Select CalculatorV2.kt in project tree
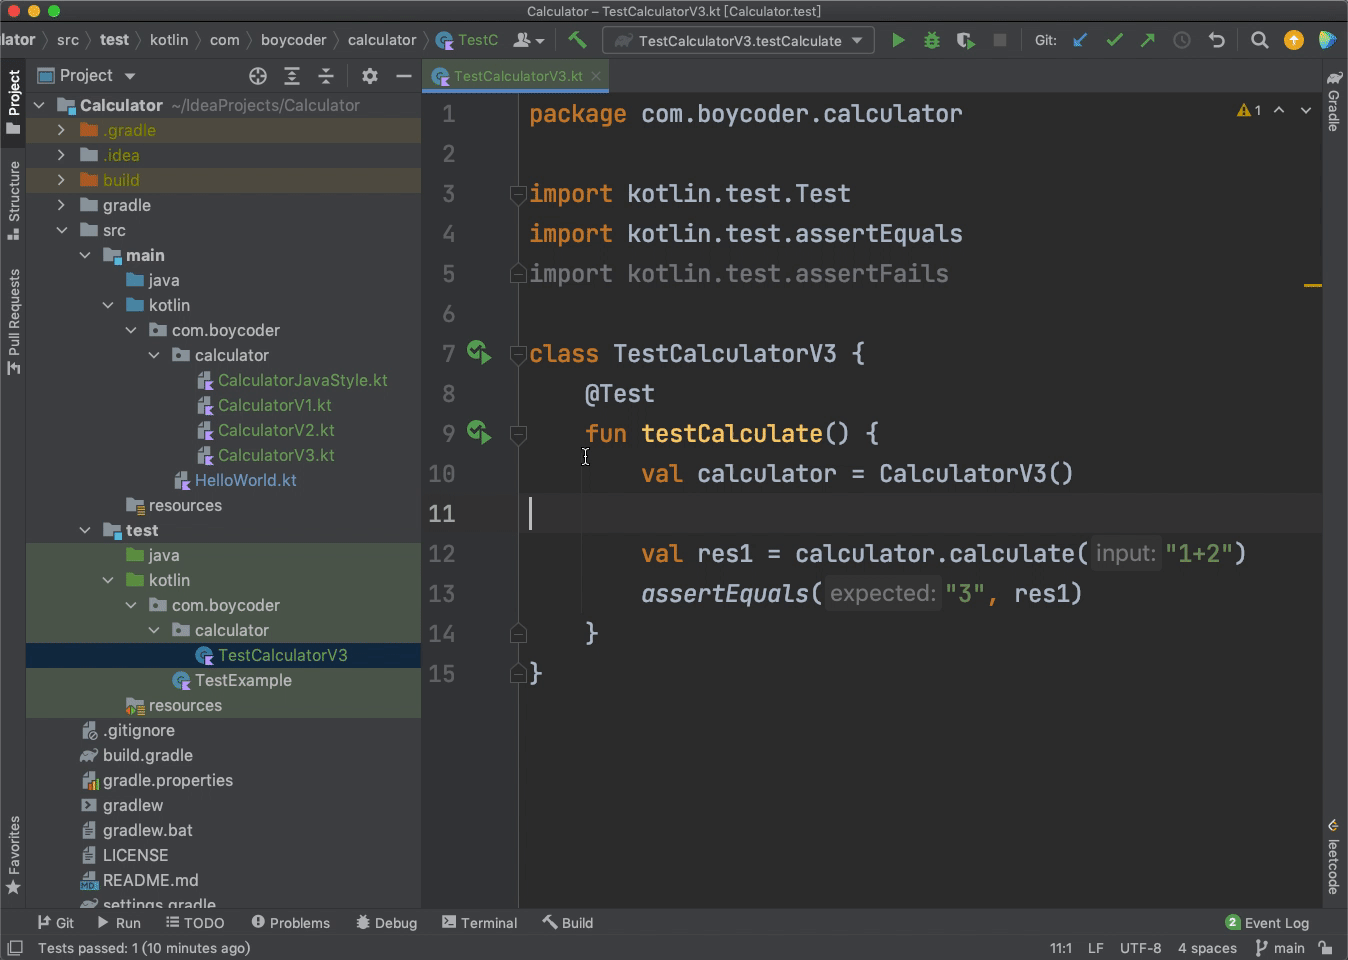Screen dimensions: 1348x960 [276, 430]
